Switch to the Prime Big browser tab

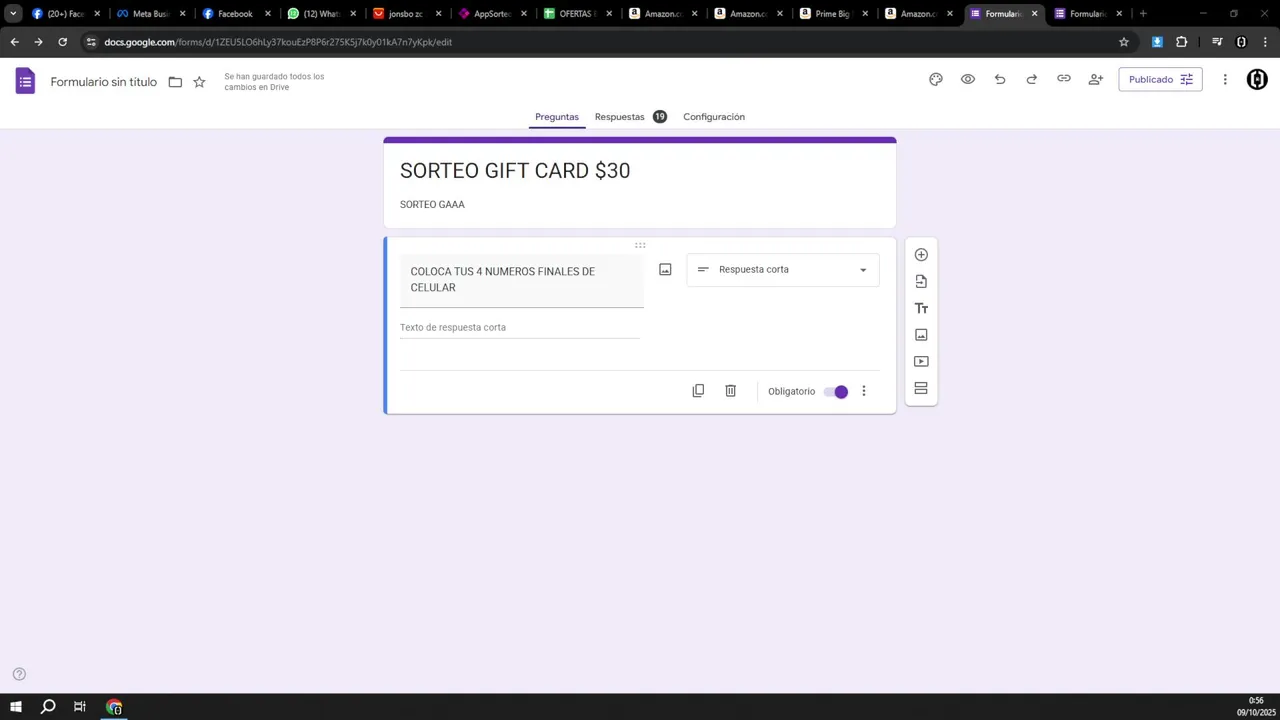pos(832,14)
